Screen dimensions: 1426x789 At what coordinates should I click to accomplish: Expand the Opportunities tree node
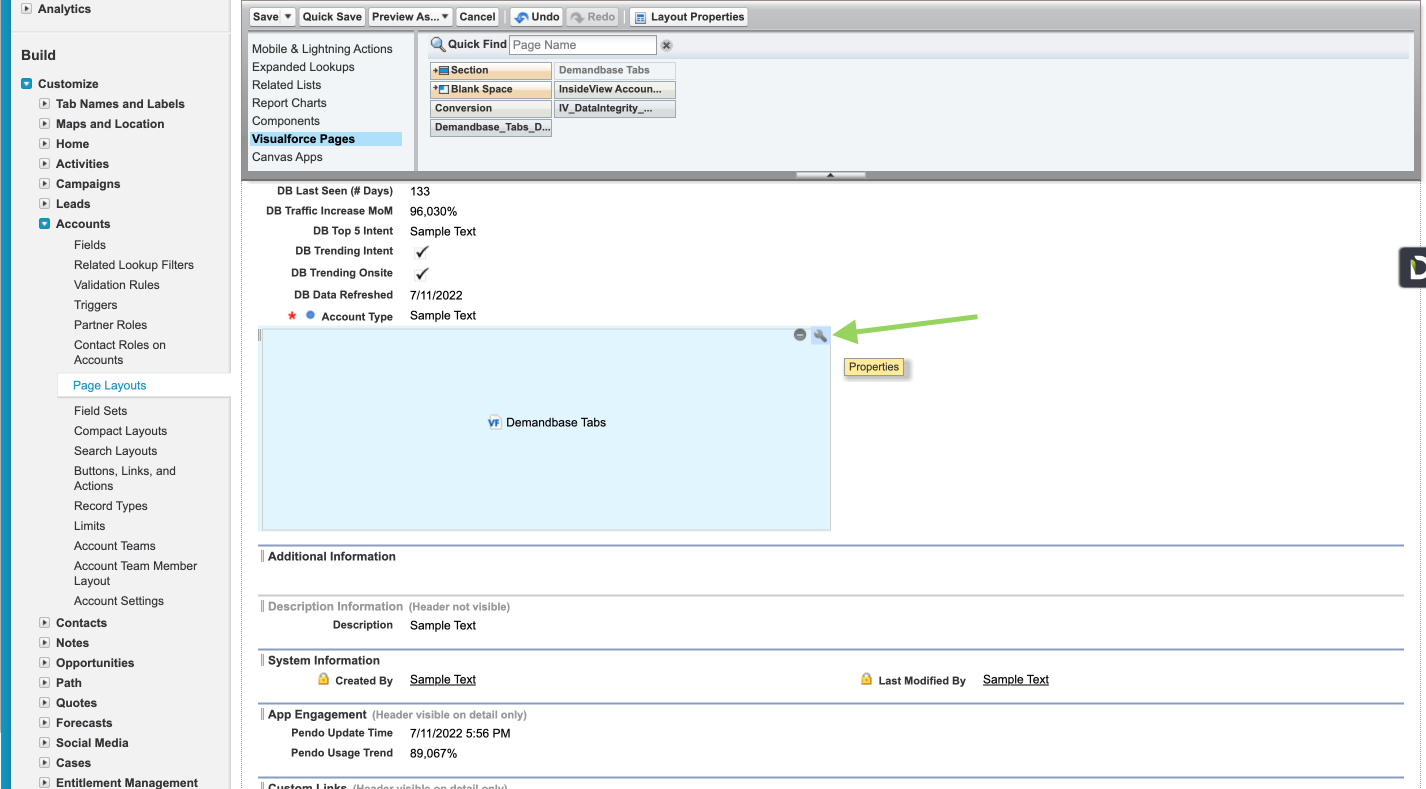click(x=45, y=663)
